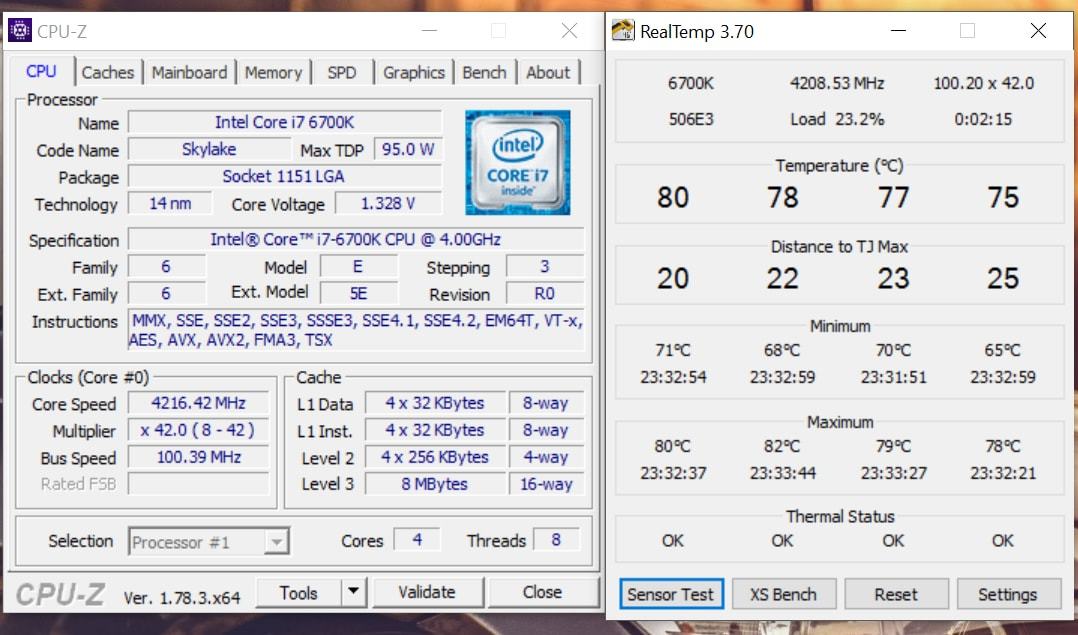The height and width of the screenshot is (635, 1078).
Task: Click the Code Name value 'Skylake'
Action: pyautogui.click(x=209, y=149)
